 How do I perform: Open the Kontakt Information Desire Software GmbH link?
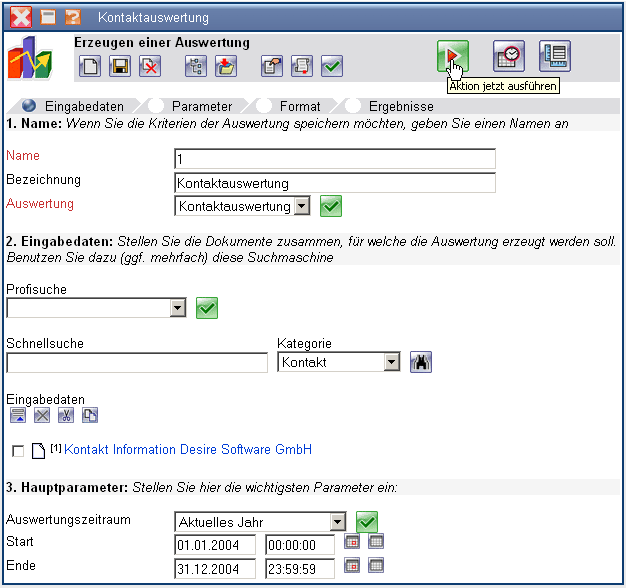[188, 450]
